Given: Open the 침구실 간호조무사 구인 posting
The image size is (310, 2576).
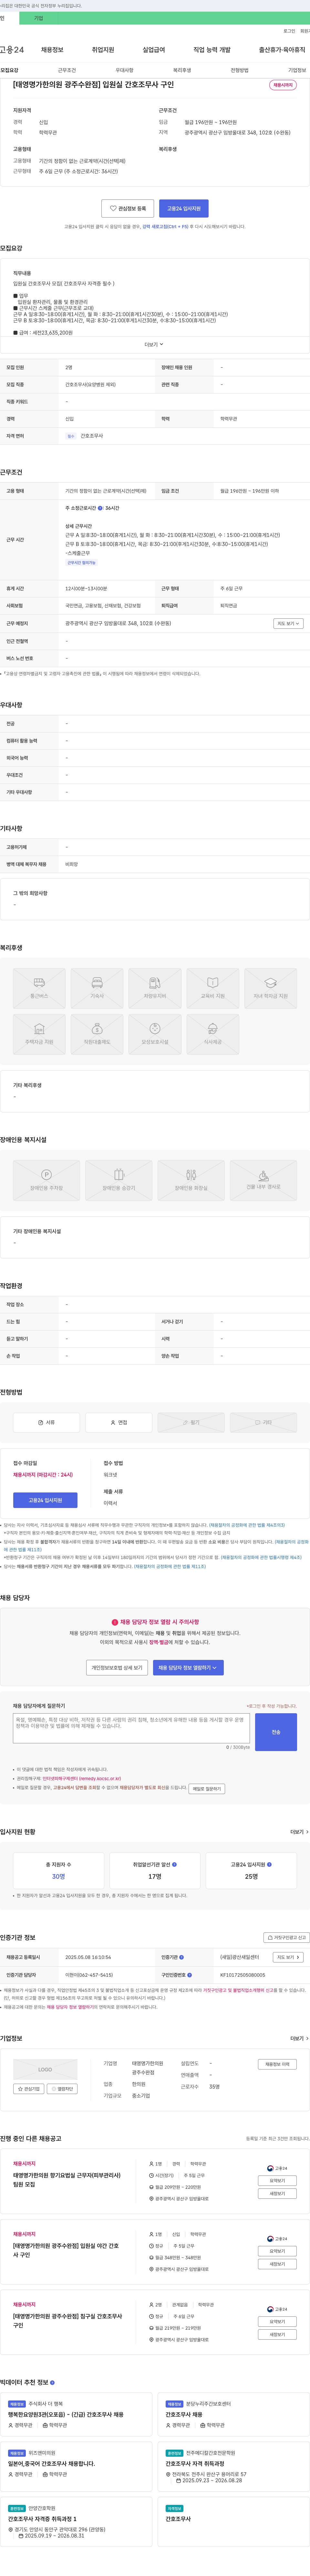Looking at the screenshot, I should [68, 2321].
